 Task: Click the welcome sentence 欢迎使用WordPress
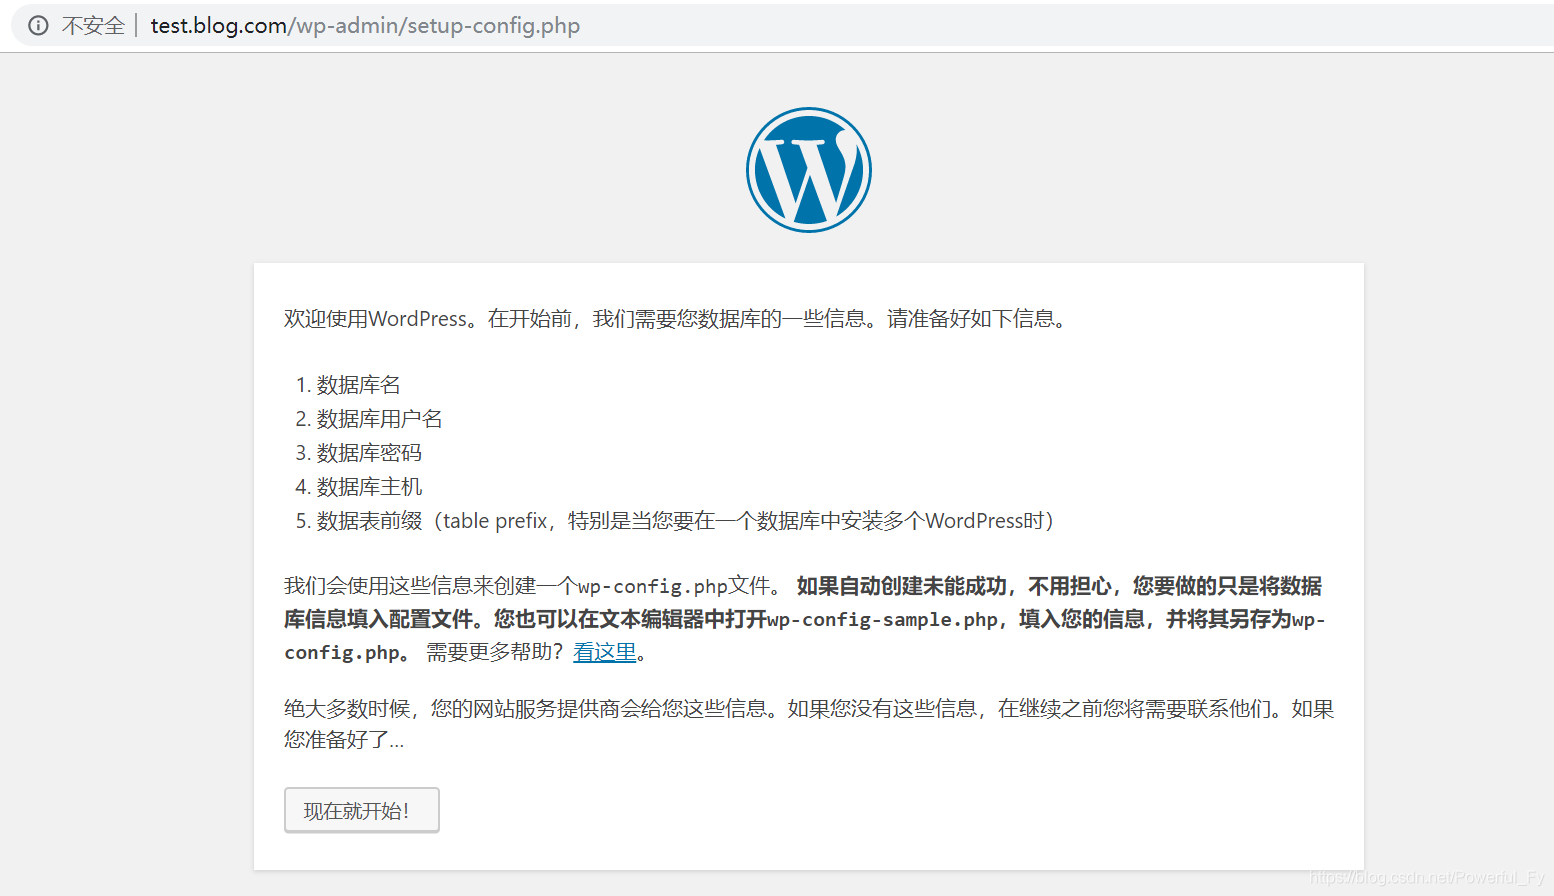tap(677, 319)
